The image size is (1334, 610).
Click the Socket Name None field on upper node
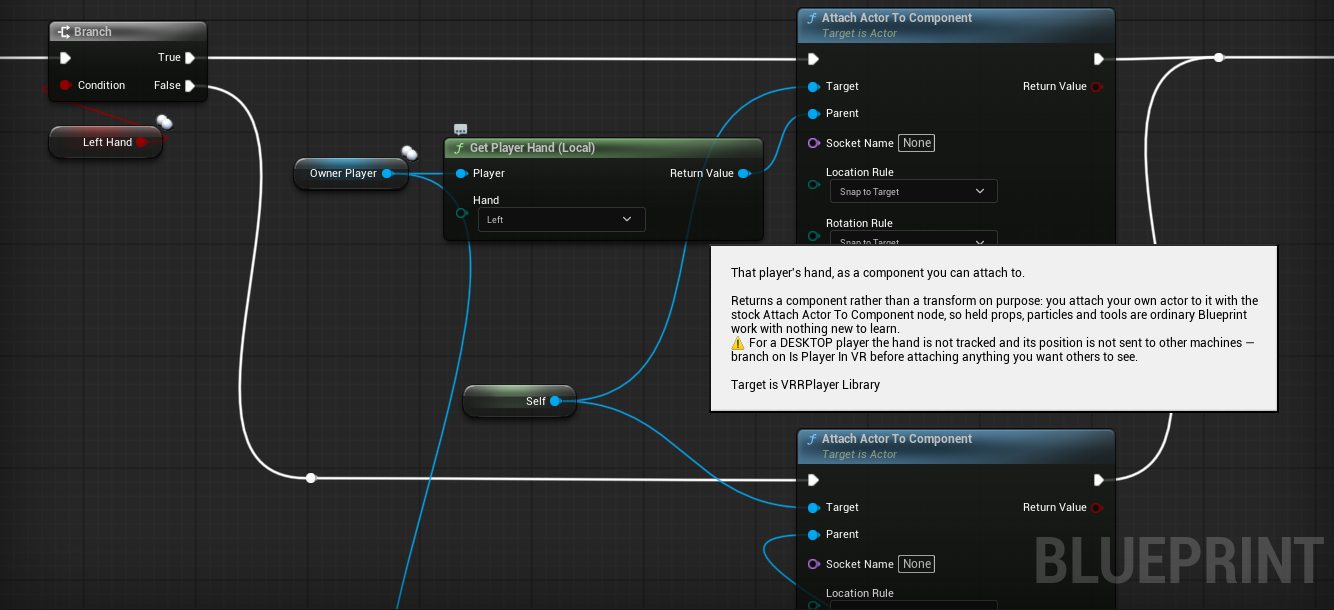(917, 143)
